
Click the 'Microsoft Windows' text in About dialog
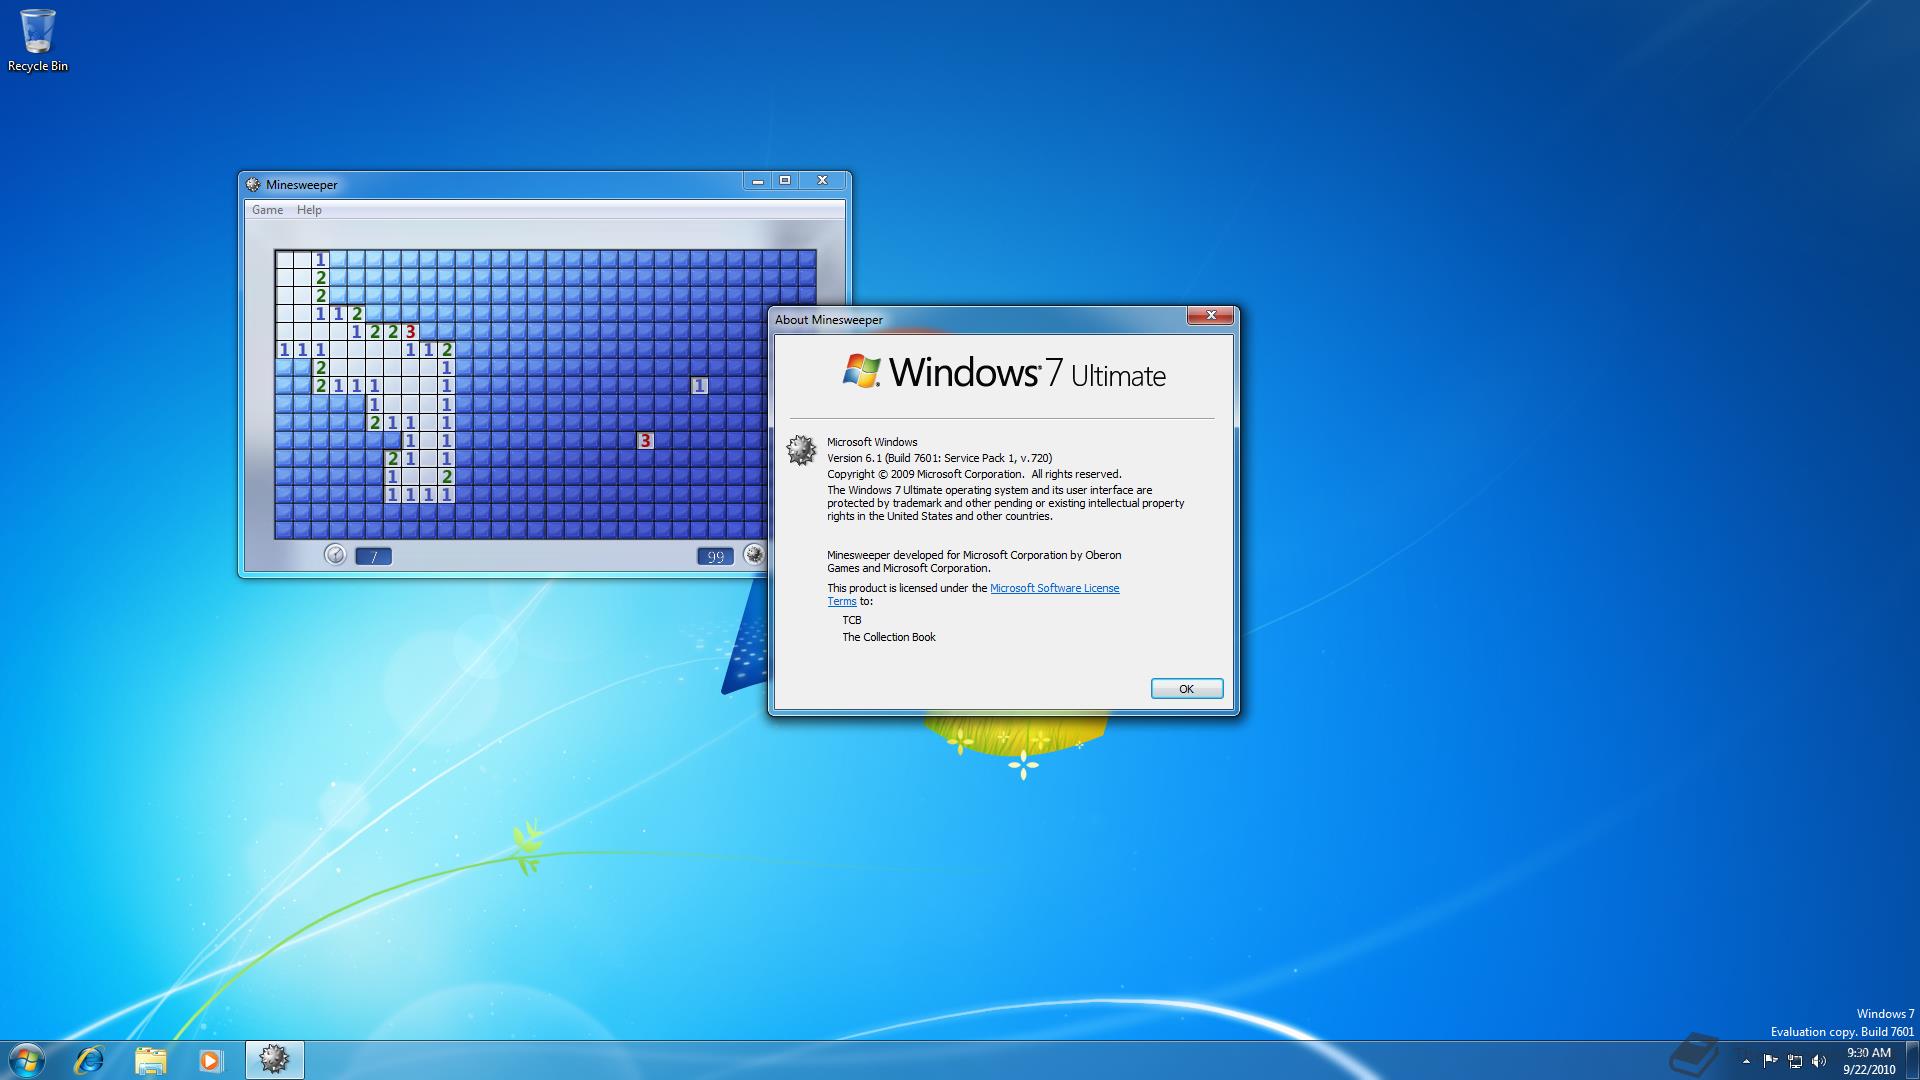(x=872, y=442)
